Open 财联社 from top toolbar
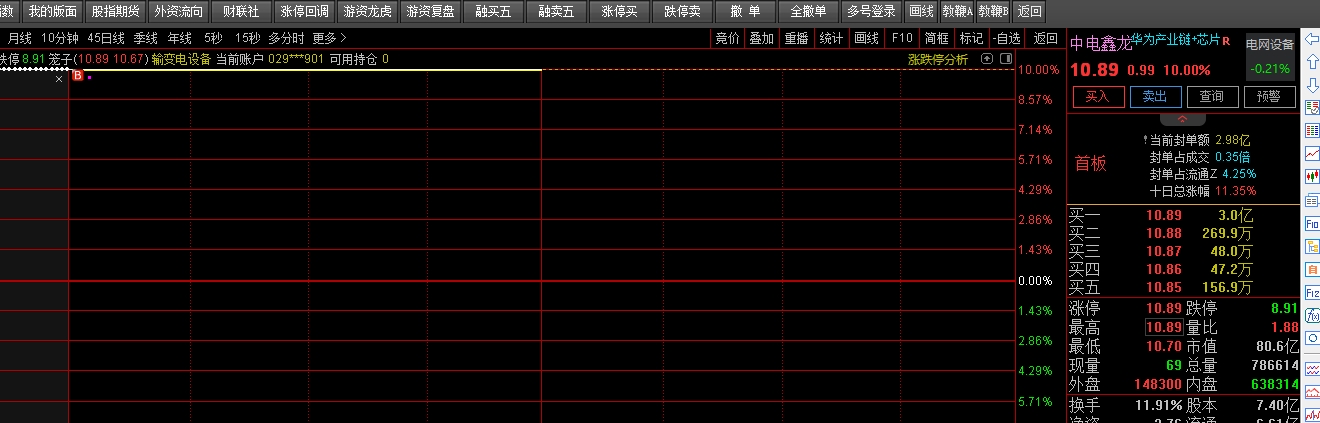The image size is (1320, 423). coord(241,12)
